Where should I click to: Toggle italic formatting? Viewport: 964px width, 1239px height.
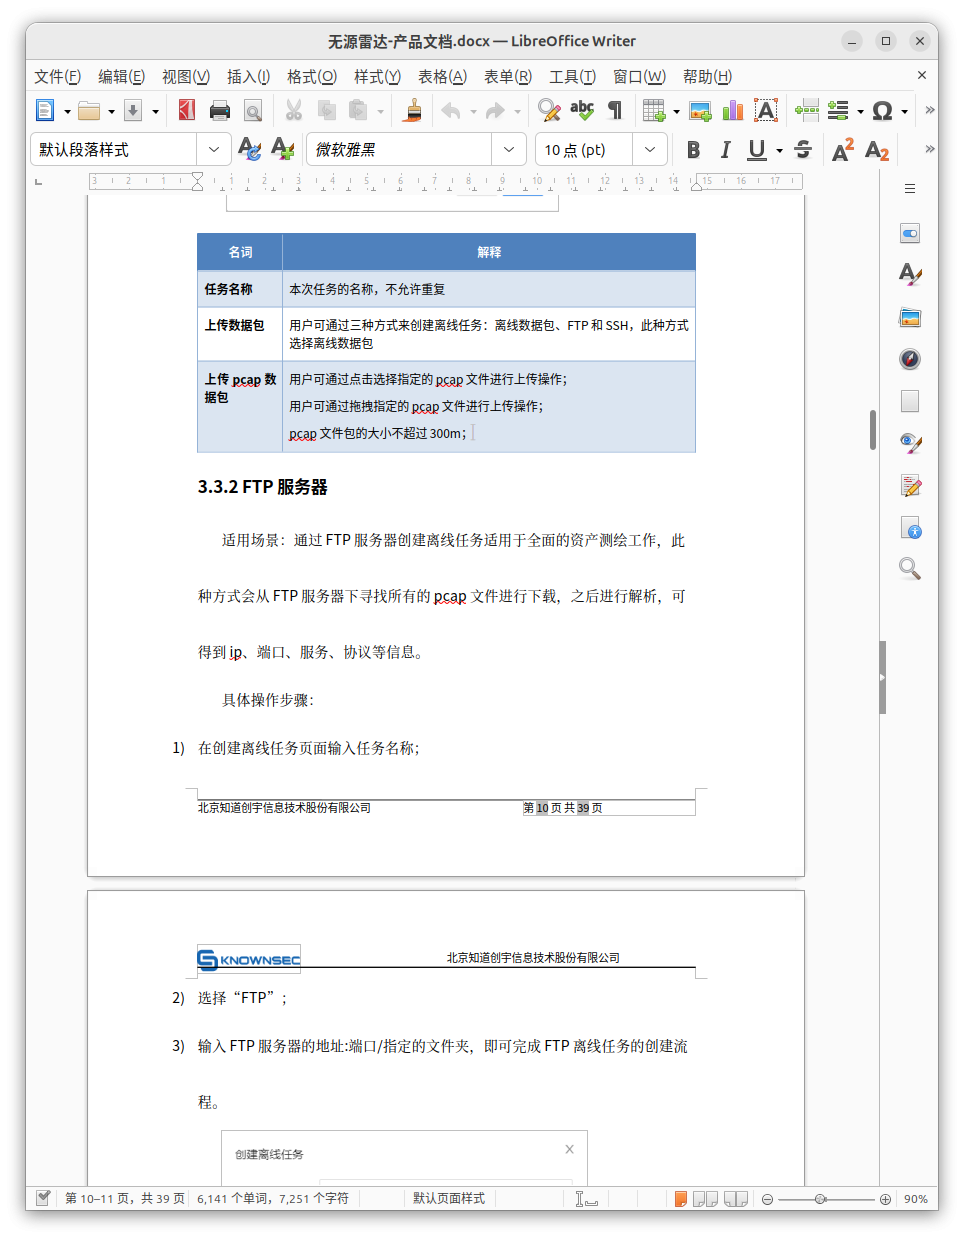point(725,150)
